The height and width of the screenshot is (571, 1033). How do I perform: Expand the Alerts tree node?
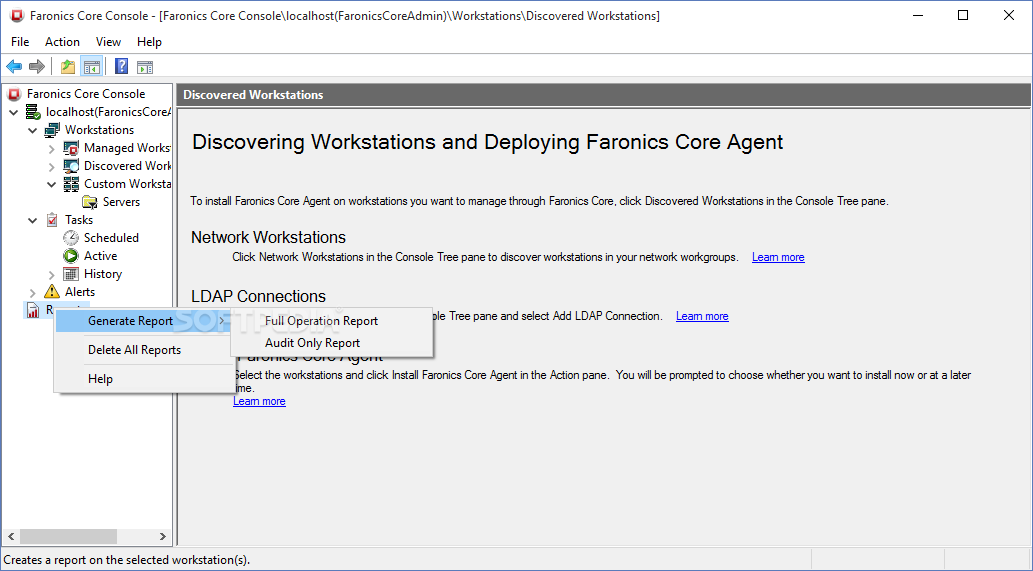pyautogui.click(x=32, y=292)
